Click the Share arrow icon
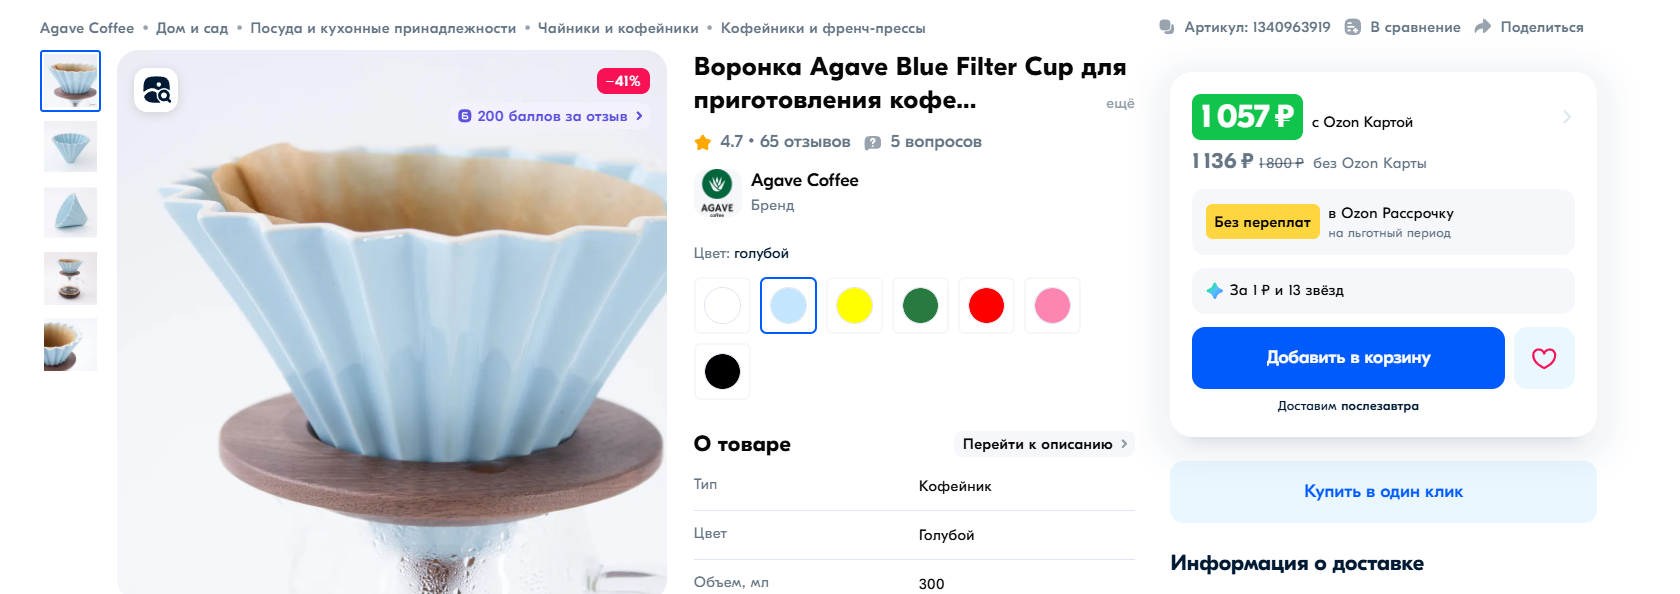This screenshot has height=594, width=1680. (x=1483, y=27)
